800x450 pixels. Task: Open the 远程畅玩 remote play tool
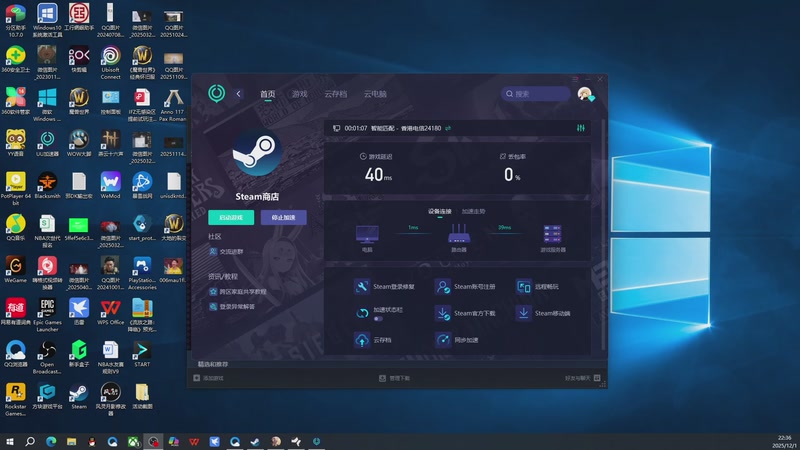tap(538, 287)
